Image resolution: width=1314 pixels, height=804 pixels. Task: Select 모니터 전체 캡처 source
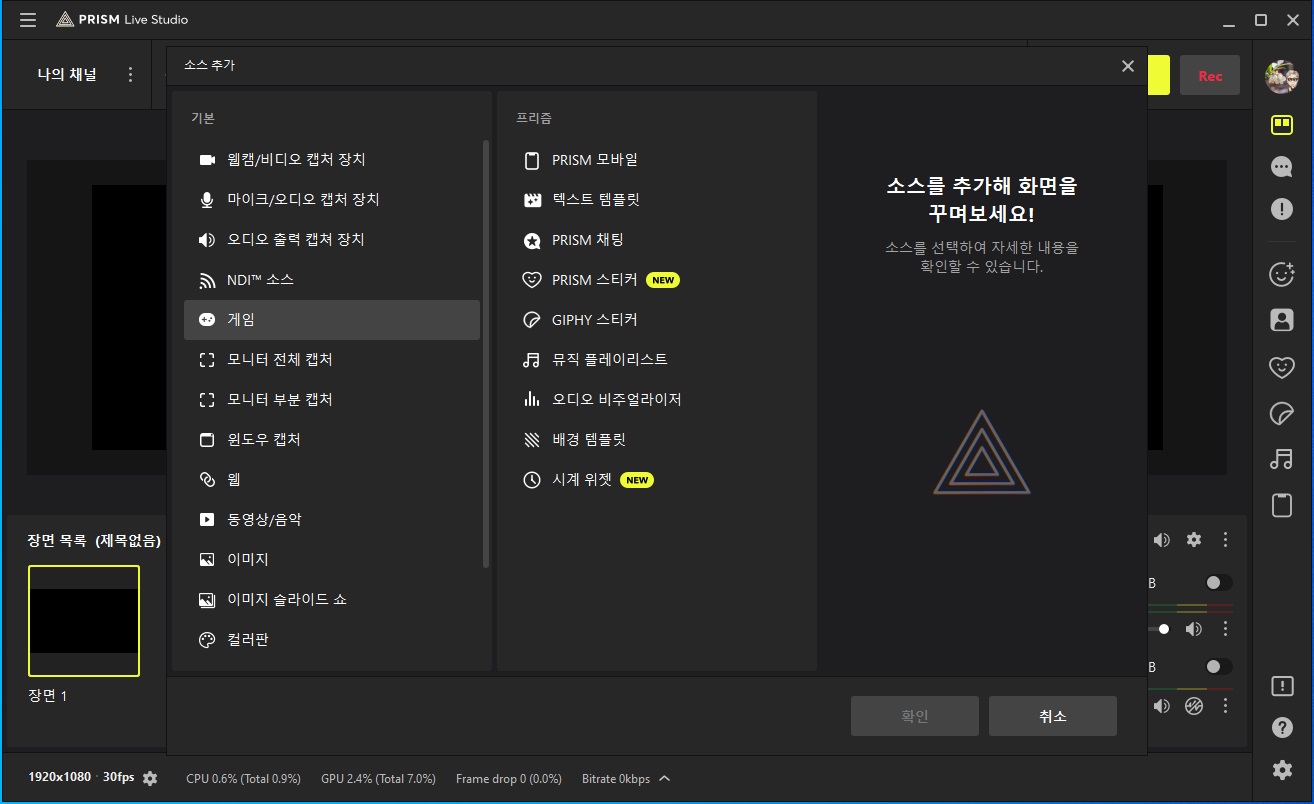click(x=332, y=360)
